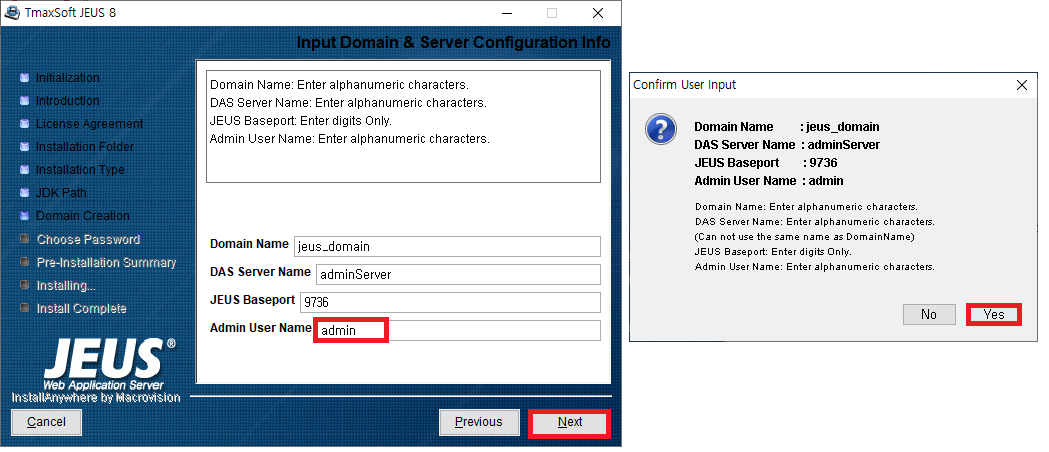Close the Confirm User Input dialog
The image size is (1049, 452).
pyautogui.click(x=1022, y=85)
